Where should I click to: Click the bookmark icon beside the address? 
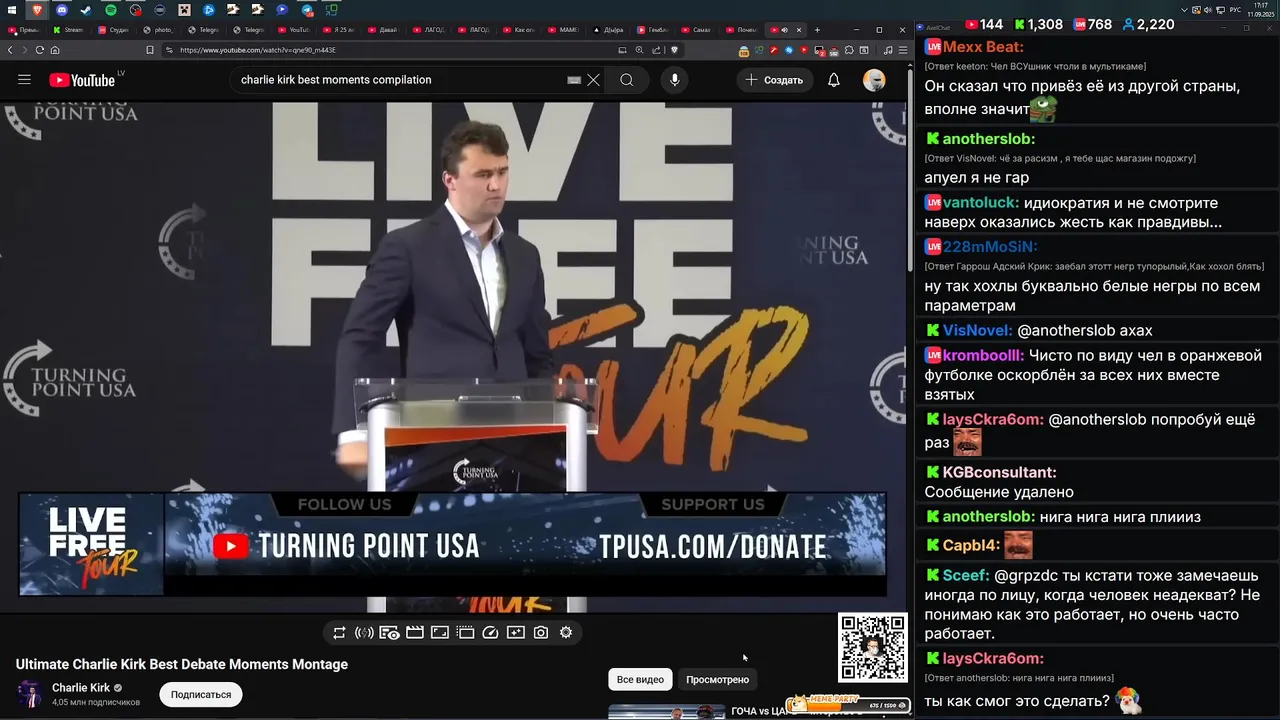(150, 50)
